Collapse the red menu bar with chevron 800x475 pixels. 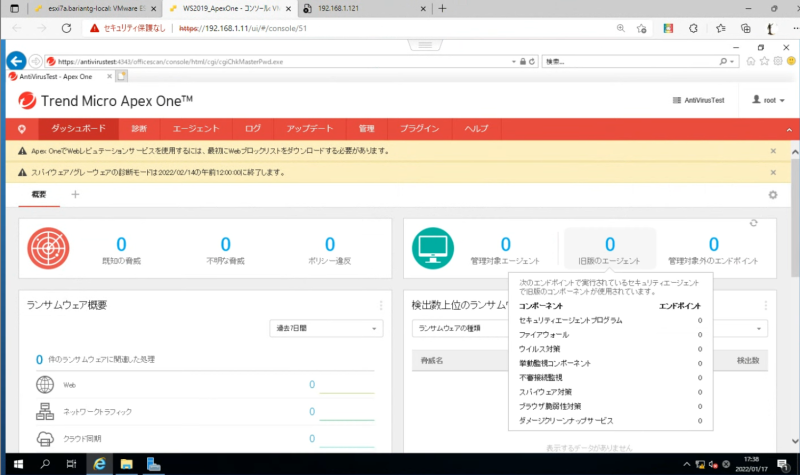[x=789, y=130]
